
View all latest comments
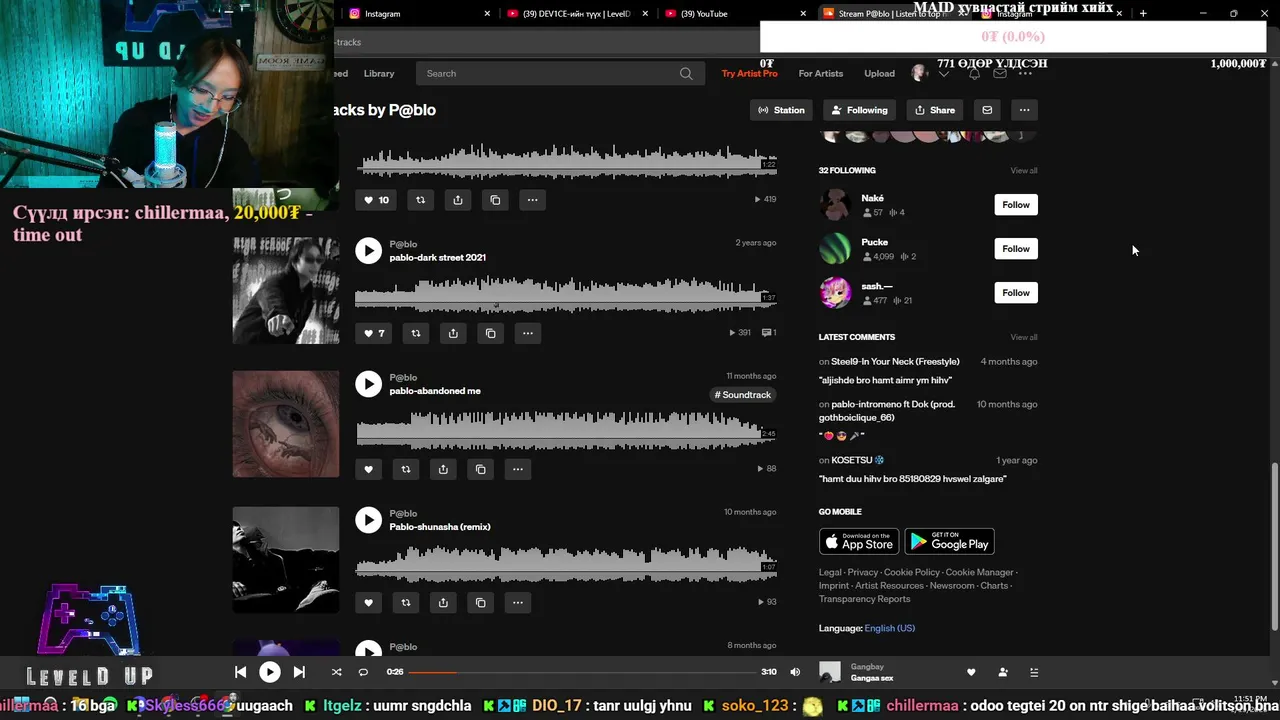tap(1024, 337)
